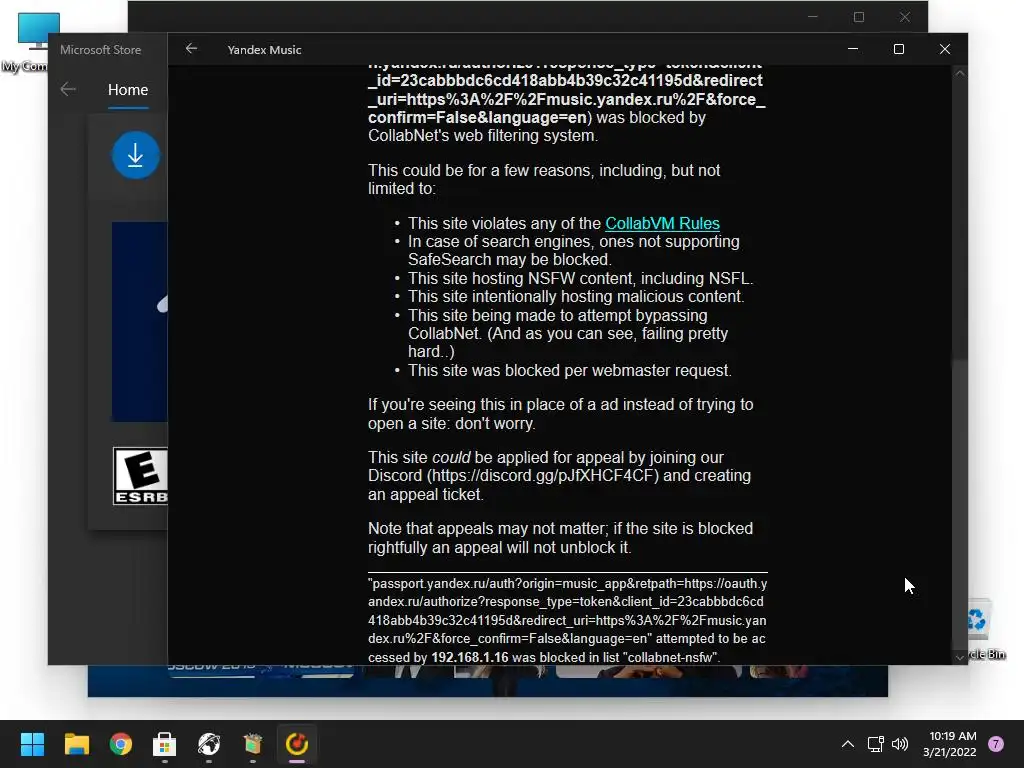Click the IP address 192.168.1.16
Screen dimensions: 1024x768
pyautogui.click(x=470, y=657)
